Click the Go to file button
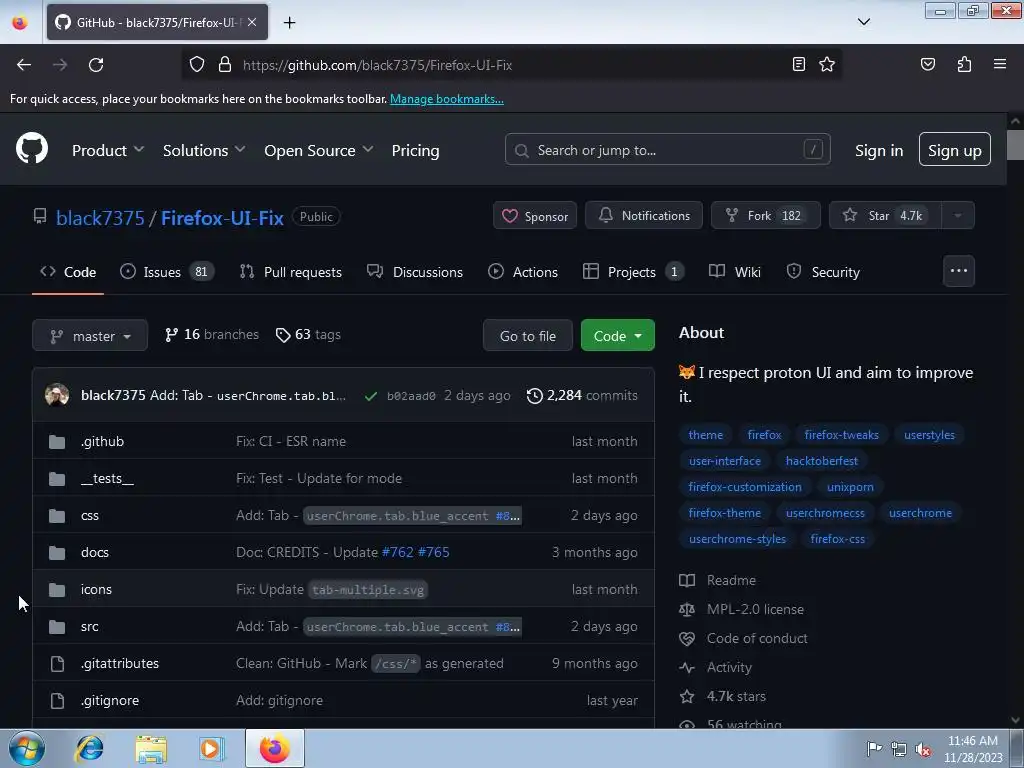Viewport: 1024px width, 768px height. (528, 336)
